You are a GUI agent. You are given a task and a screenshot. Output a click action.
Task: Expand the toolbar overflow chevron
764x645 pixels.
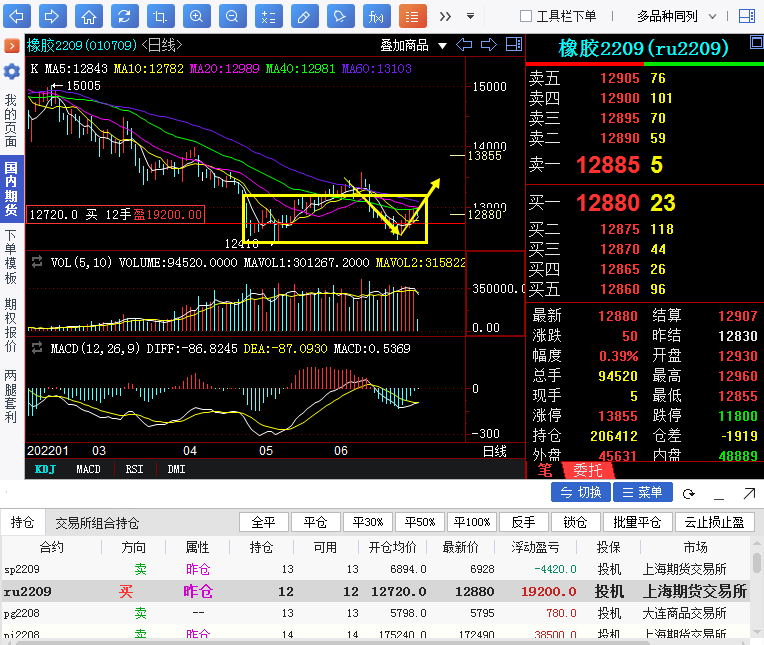point(445,16)
